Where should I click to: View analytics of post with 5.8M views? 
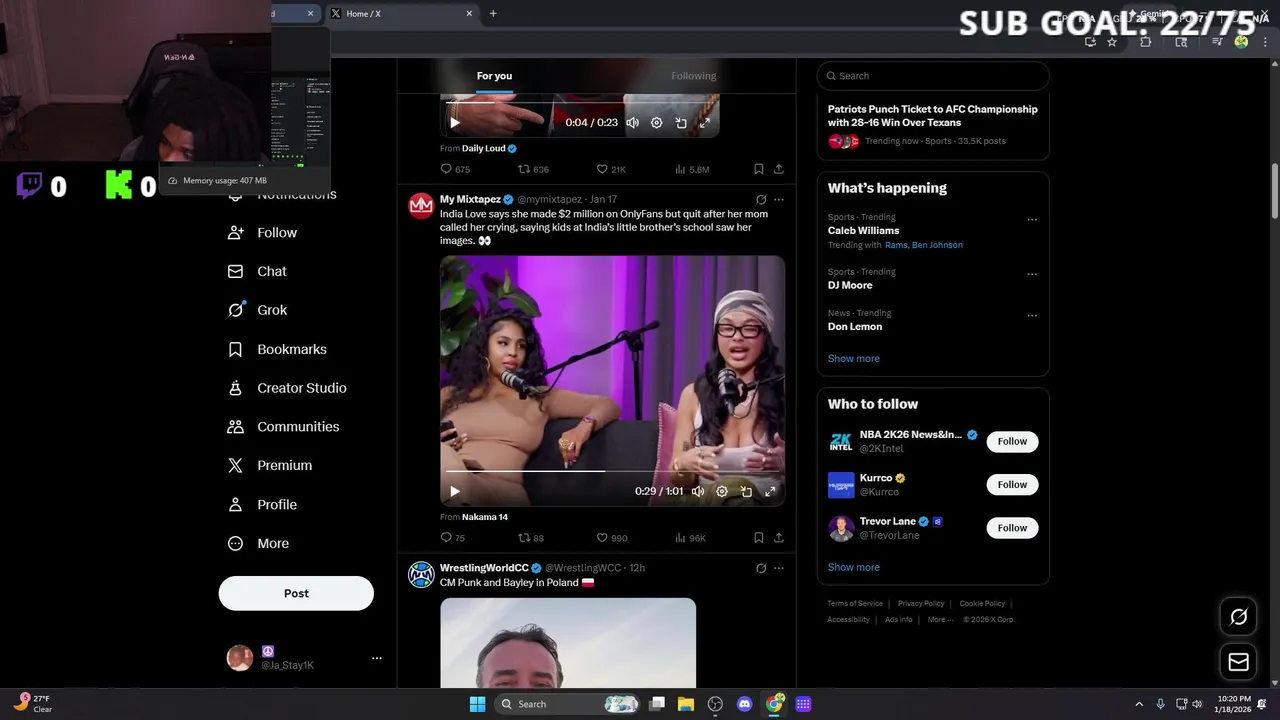(x=692, y=169)
